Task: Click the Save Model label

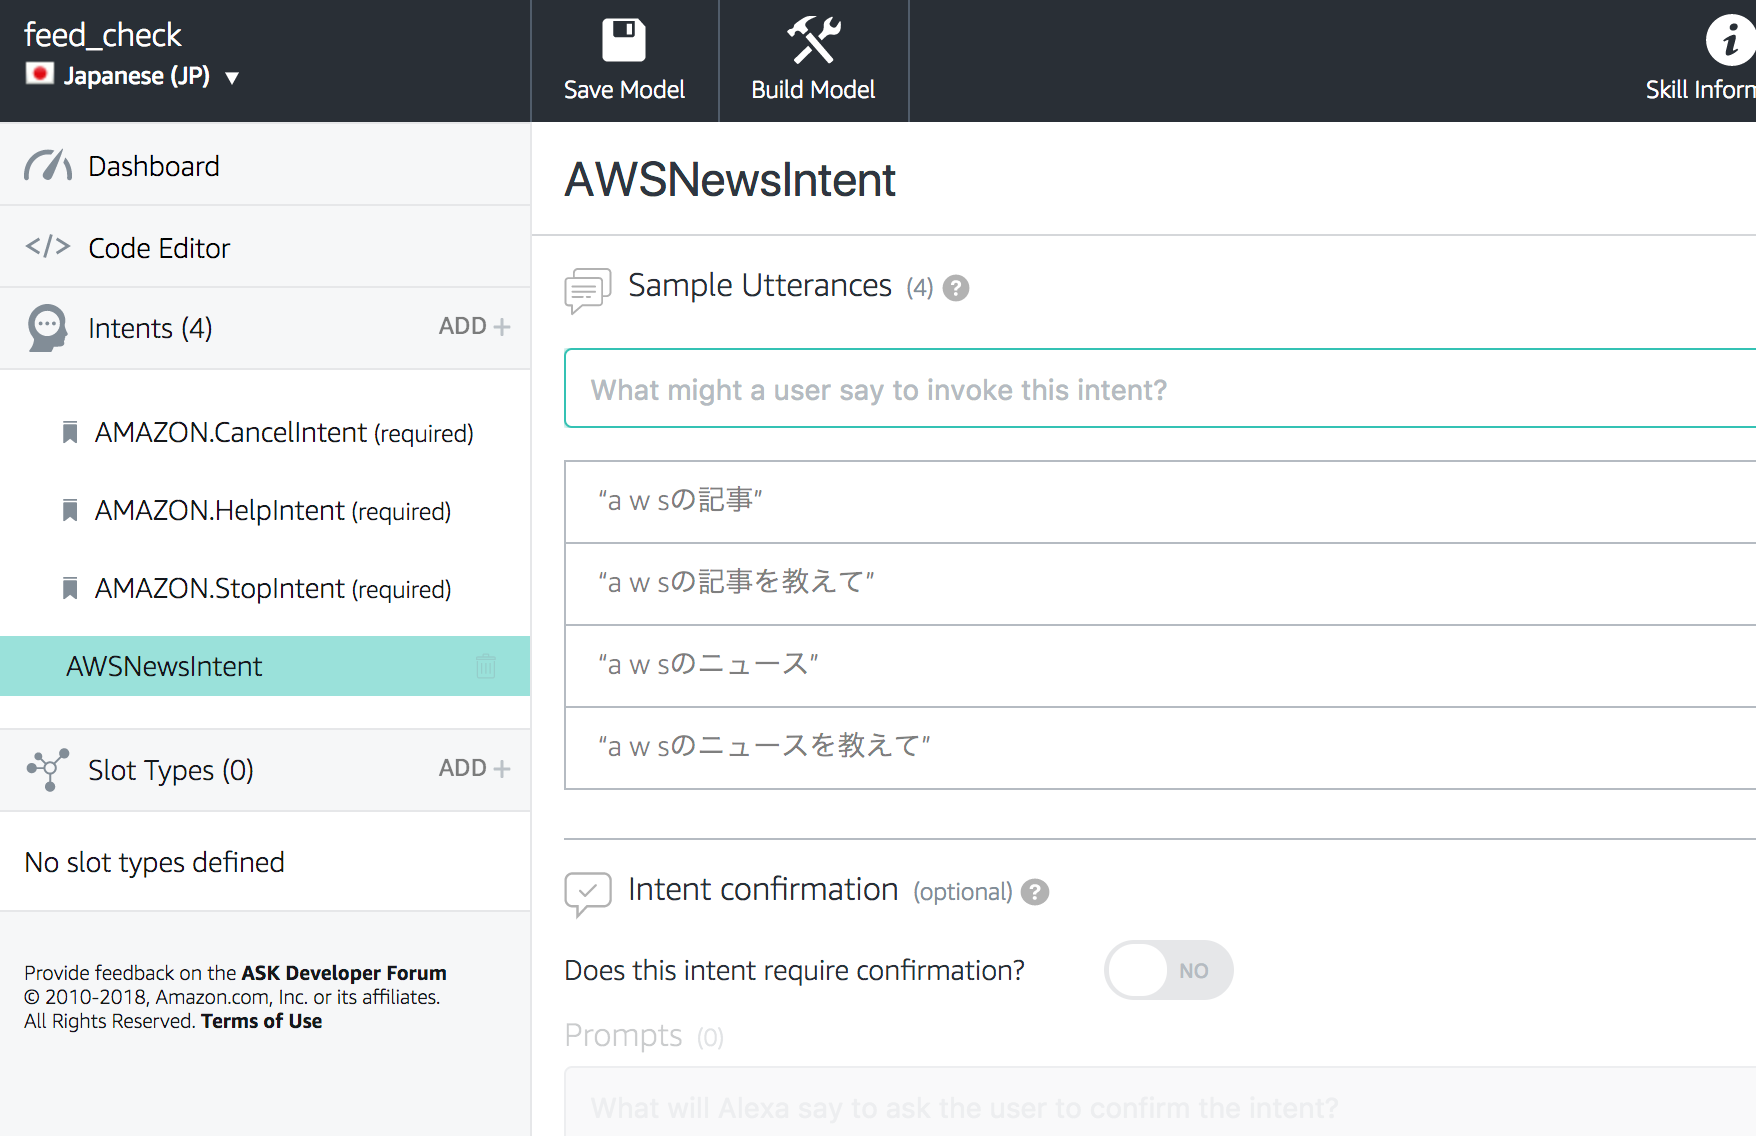Action: [624, 90]
